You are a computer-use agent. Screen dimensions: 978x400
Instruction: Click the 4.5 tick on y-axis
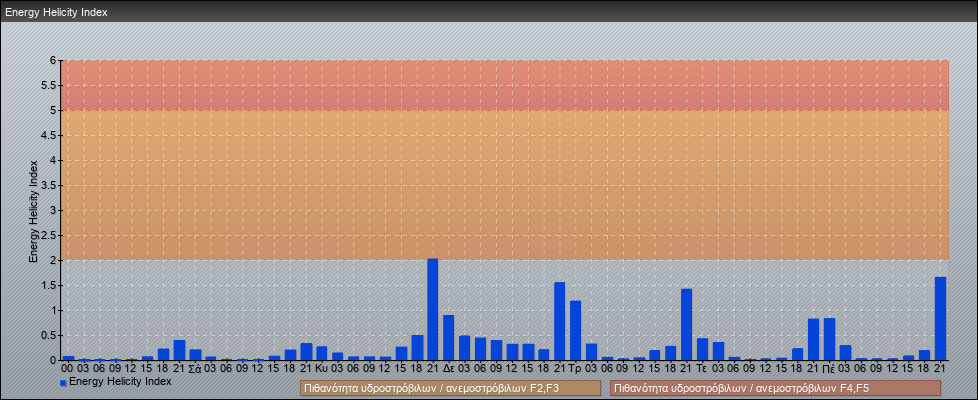[49, 135]
